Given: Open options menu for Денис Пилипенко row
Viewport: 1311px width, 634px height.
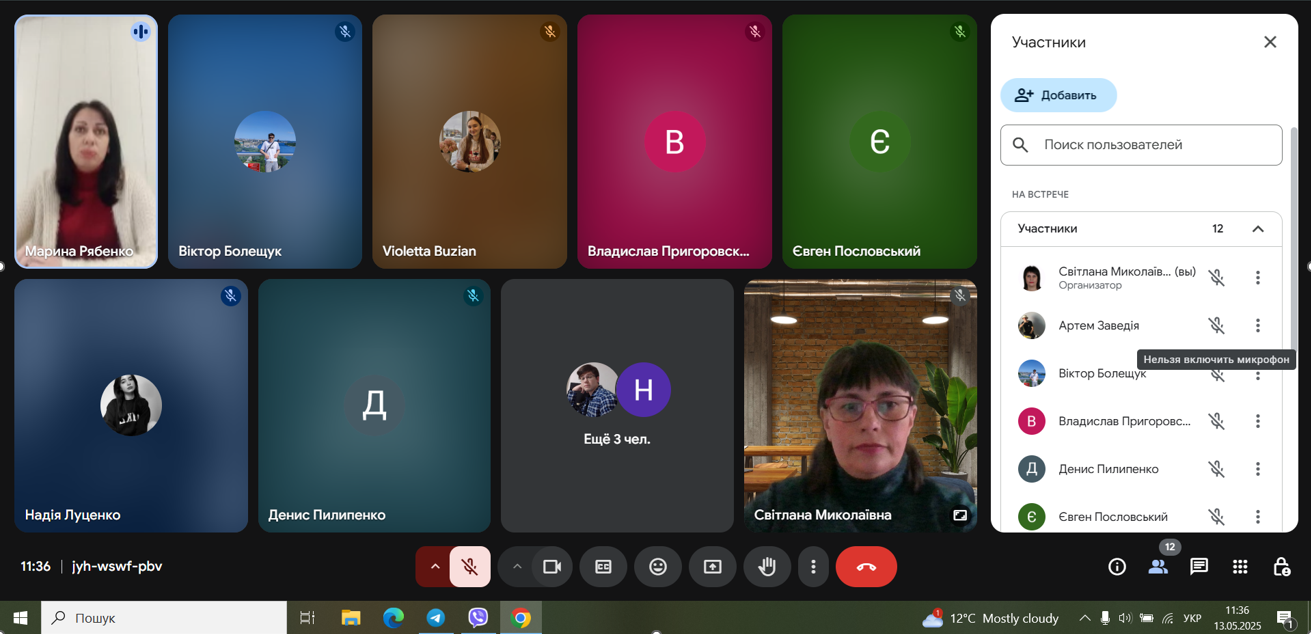Looking at the screenshot, I should [x=1258, y=469].
